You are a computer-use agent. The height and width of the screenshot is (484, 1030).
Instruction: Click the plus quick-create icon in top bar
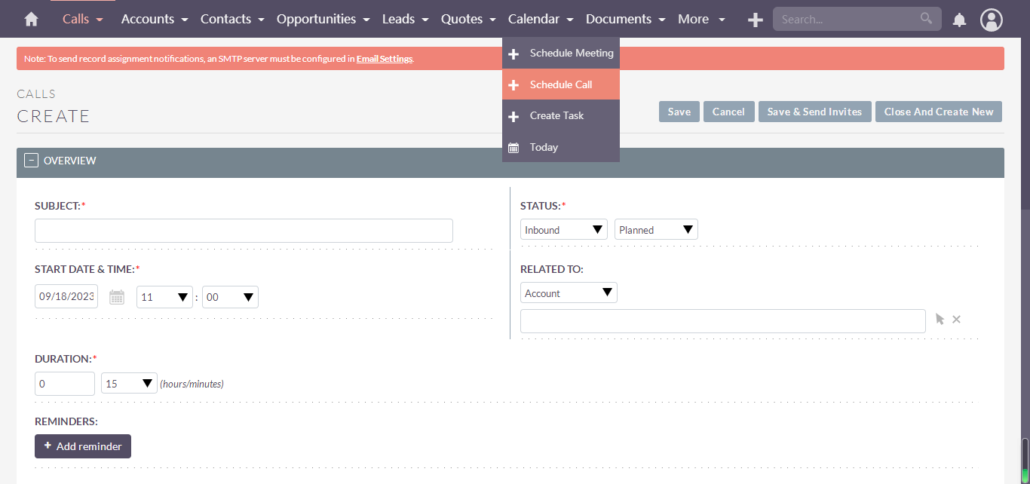pyautogui.click(x=755, y=19)
